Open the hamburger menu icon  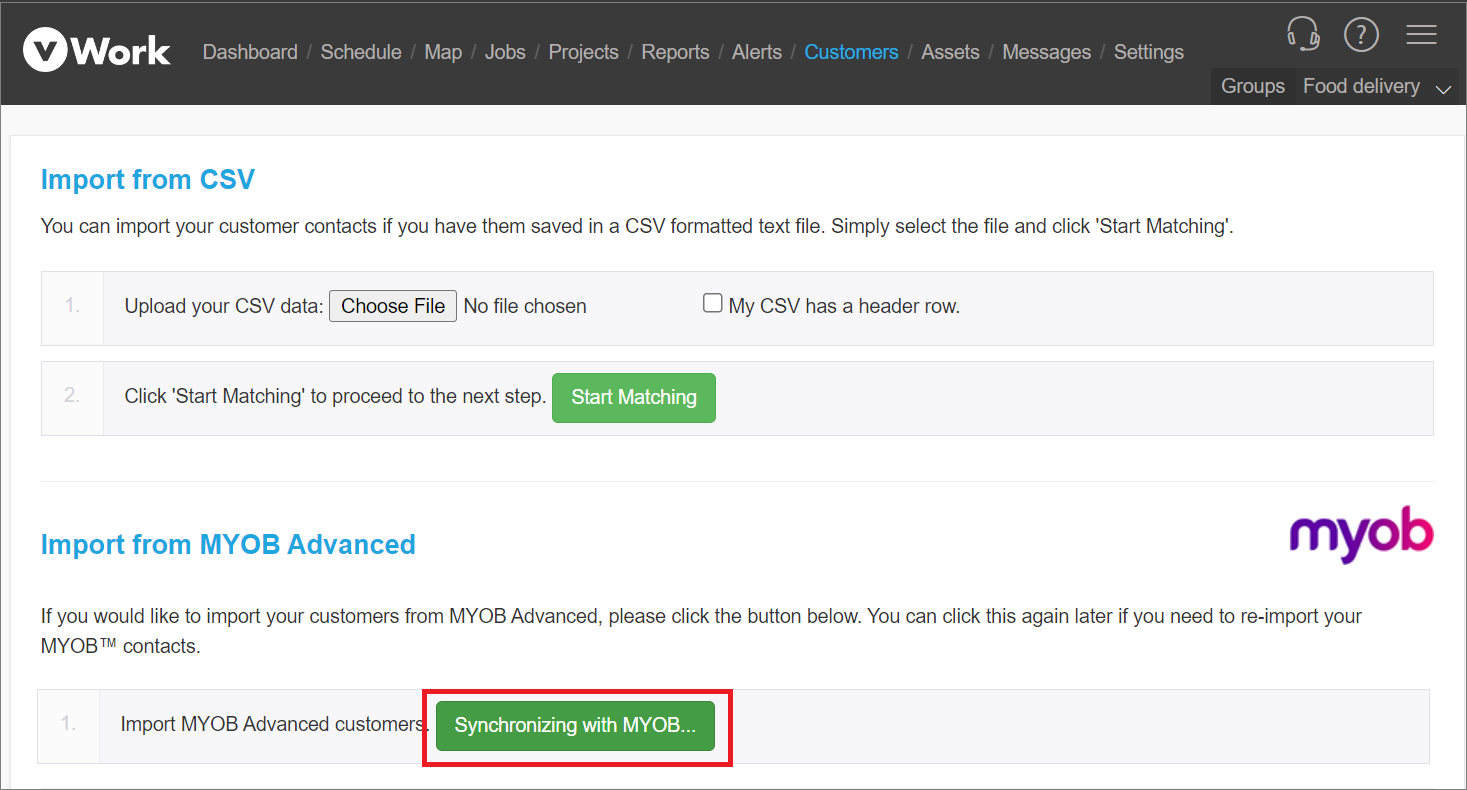[1421, 35]
